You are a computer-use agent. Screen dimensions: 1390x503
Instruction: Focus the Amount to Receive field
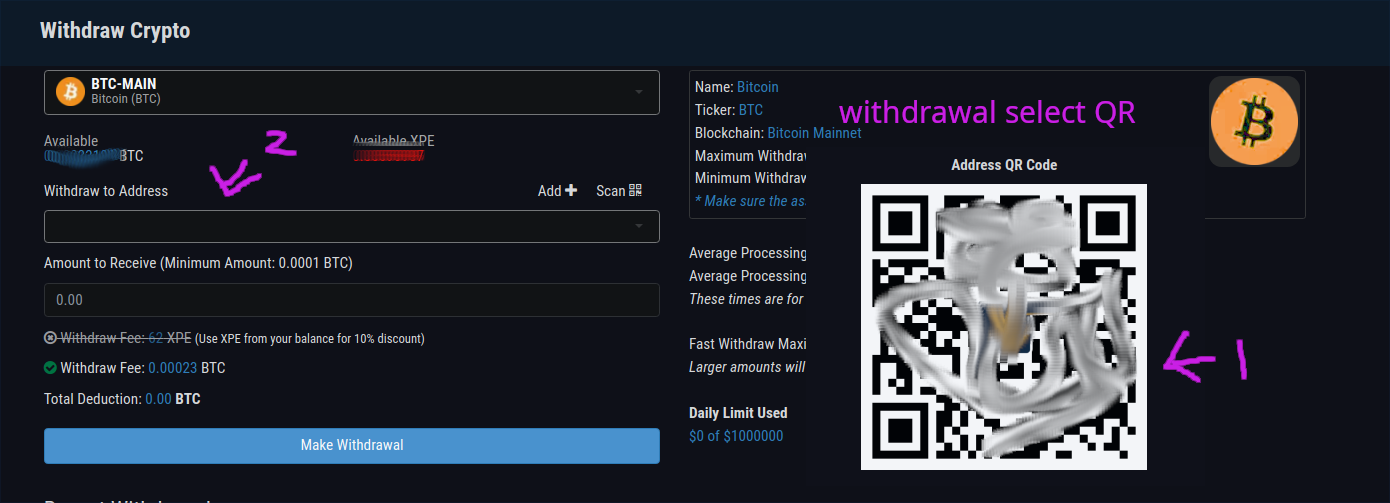coord(351,300)
